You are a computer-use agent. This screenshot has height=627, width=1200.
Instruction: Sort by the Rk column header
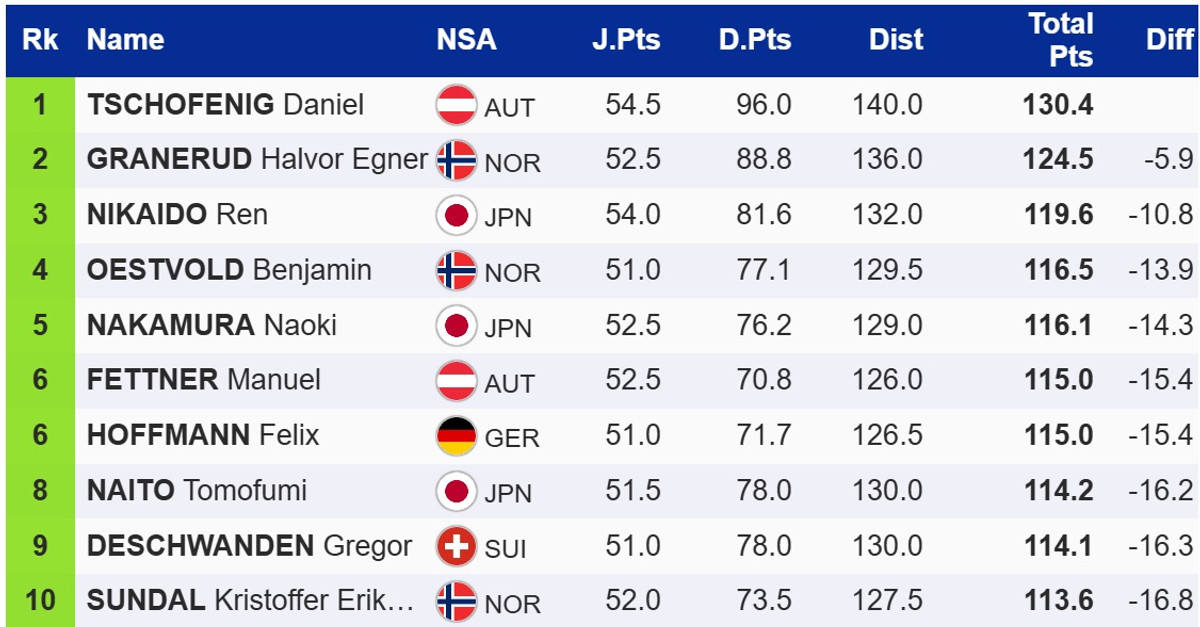pyautogui.click(x=40, y=40)
